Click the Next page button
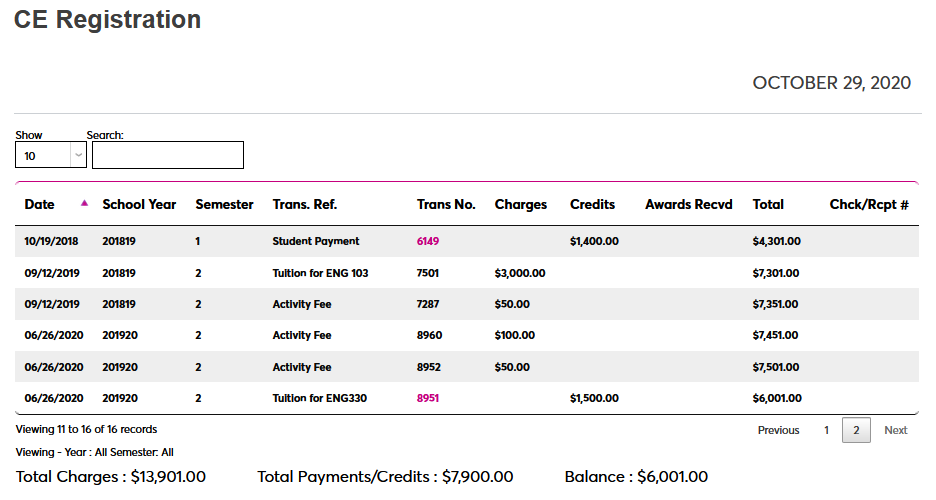Image resolution: width=936 pixels, height=500 pixels. pos(895,430)
